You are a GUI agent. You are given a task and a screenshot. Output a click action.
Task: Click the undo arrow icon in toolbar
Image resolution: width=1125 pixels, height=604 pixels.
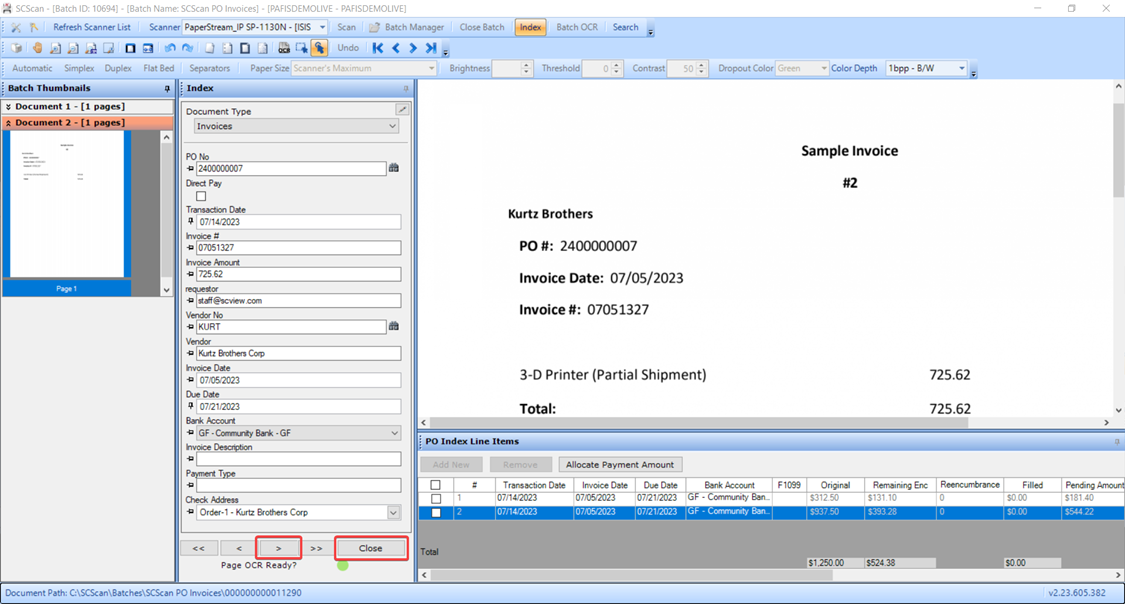[170, 48]
